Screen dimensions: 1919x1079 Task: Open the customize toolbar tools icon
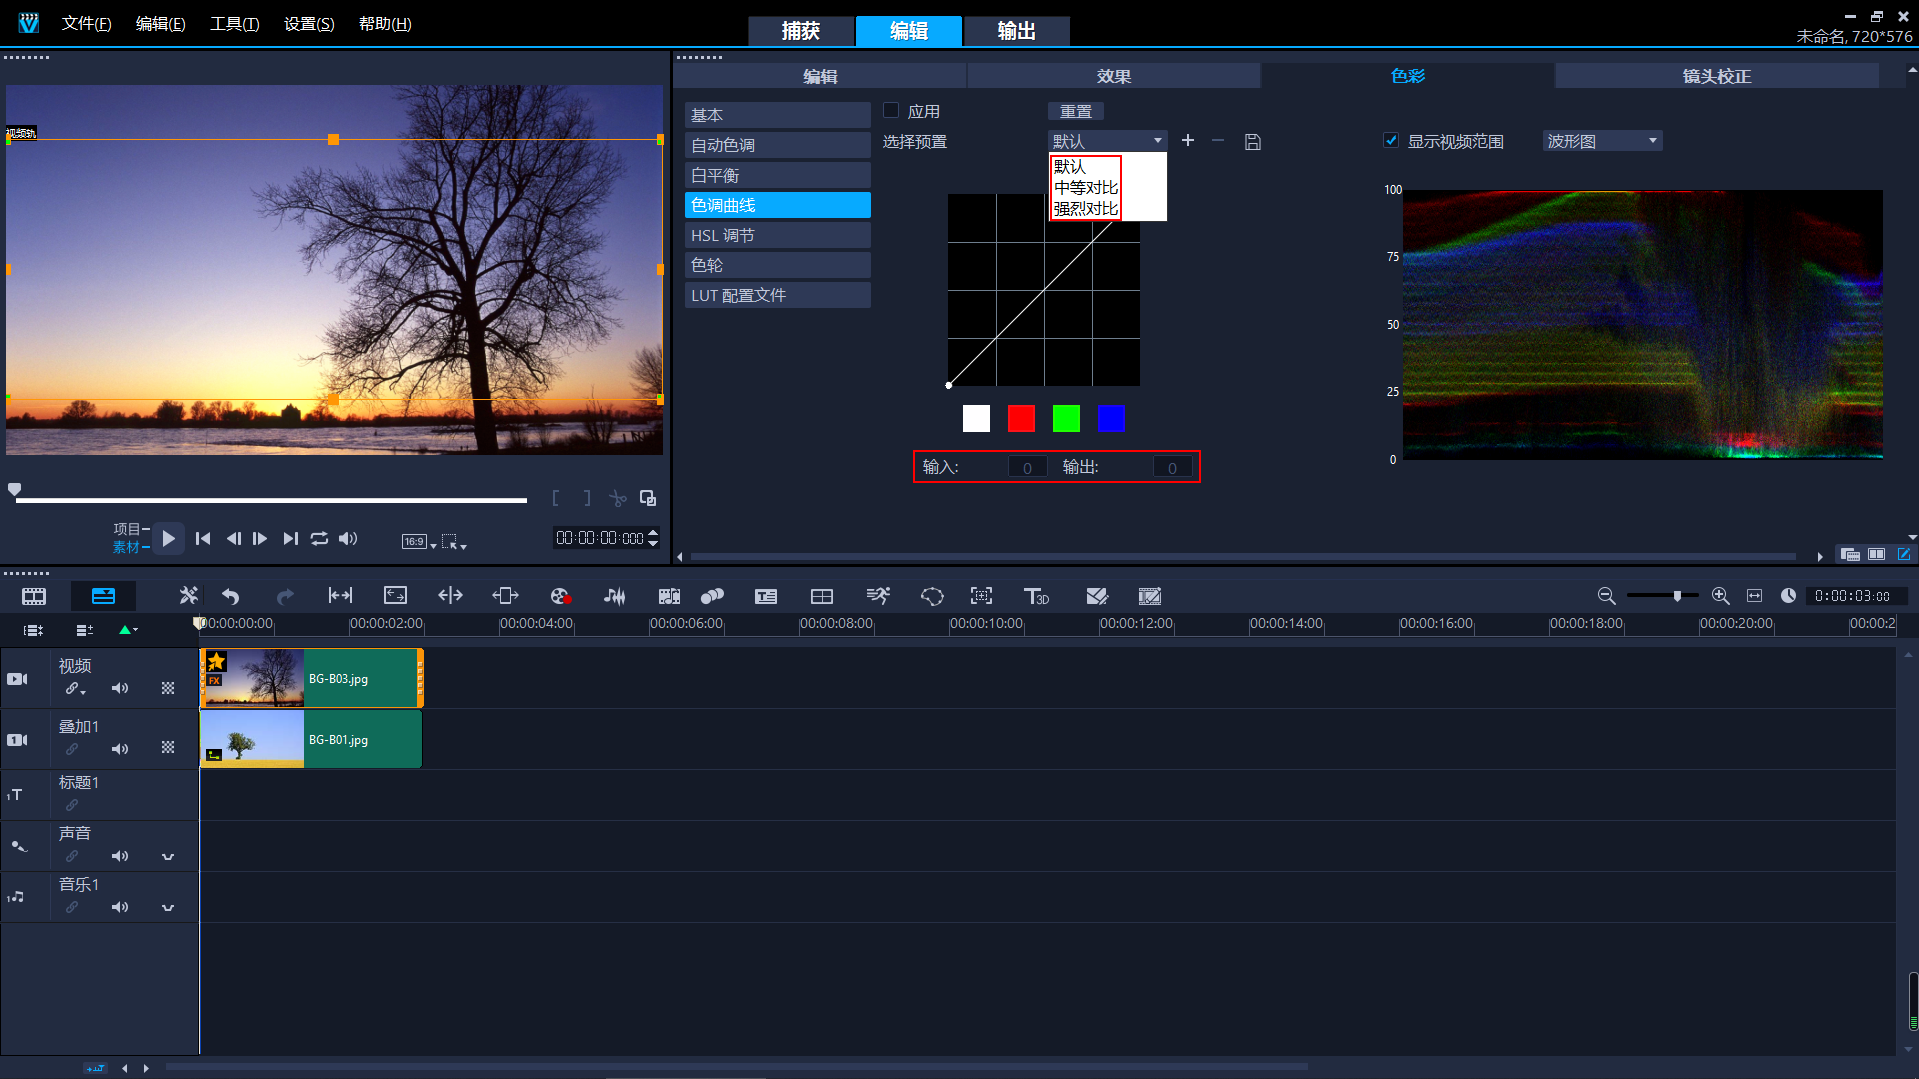[x=188, y=596]
